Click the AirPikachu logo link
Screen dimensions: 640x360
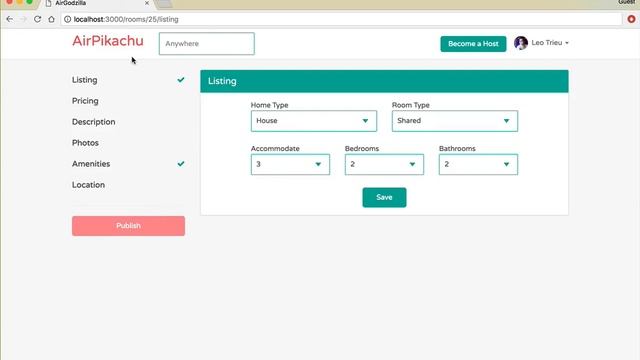tap(108, 41)
